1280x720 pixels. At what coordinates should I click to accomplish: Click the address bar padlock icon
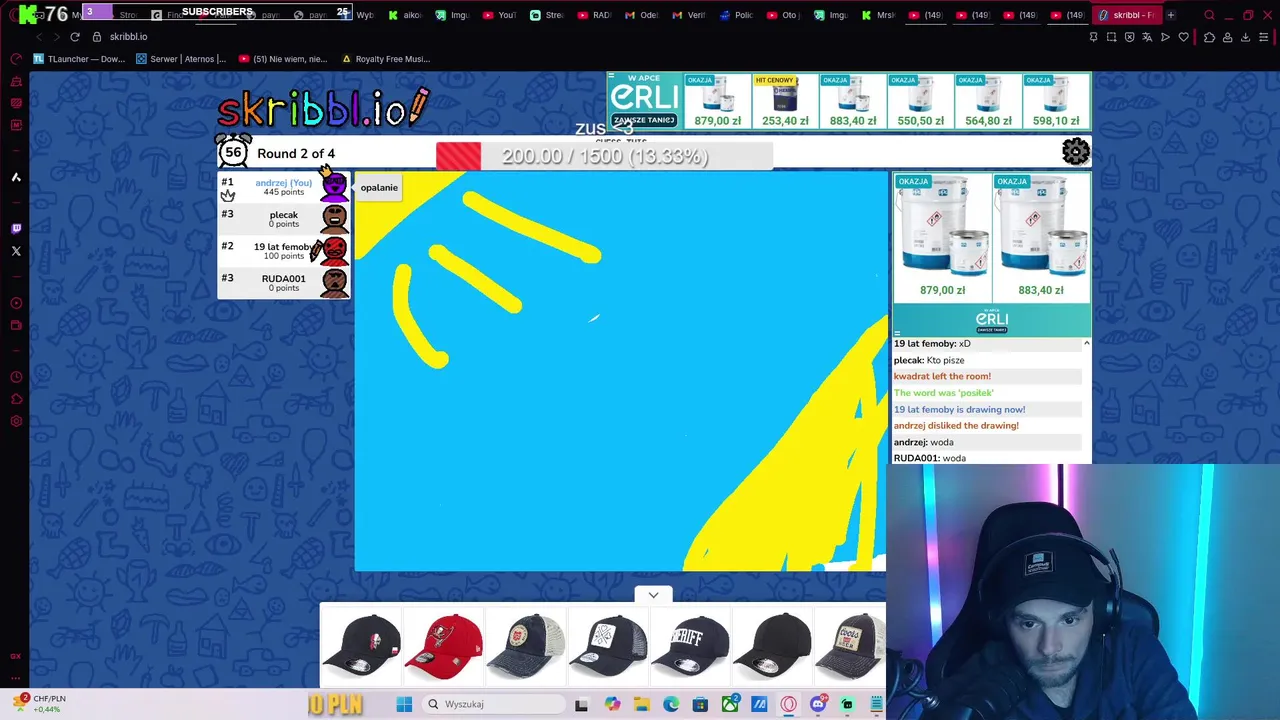pos(97,37)
